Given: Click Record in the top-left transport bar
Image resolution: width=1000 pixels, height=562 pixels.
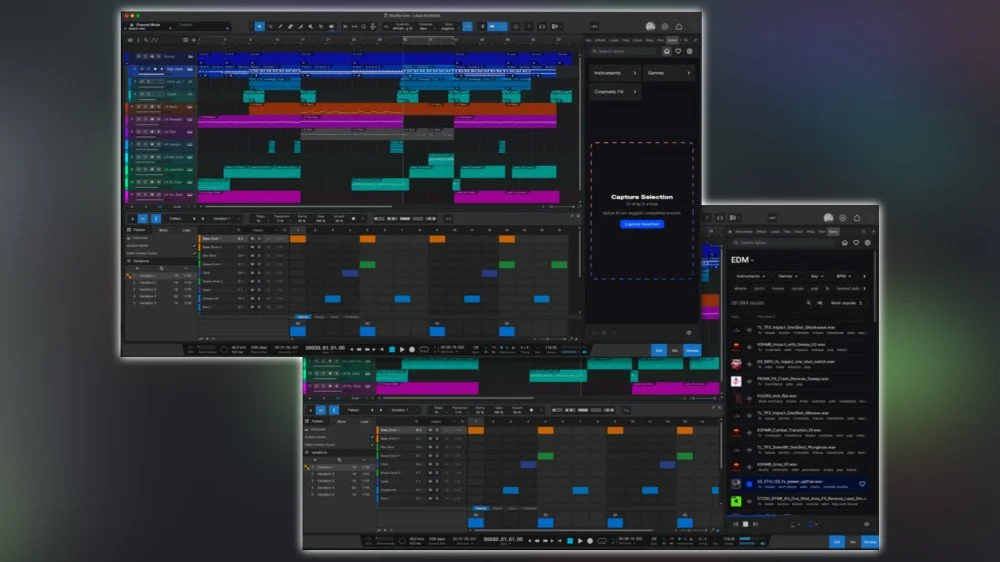Looking at the screenshot, I should (x=412, y=349).
